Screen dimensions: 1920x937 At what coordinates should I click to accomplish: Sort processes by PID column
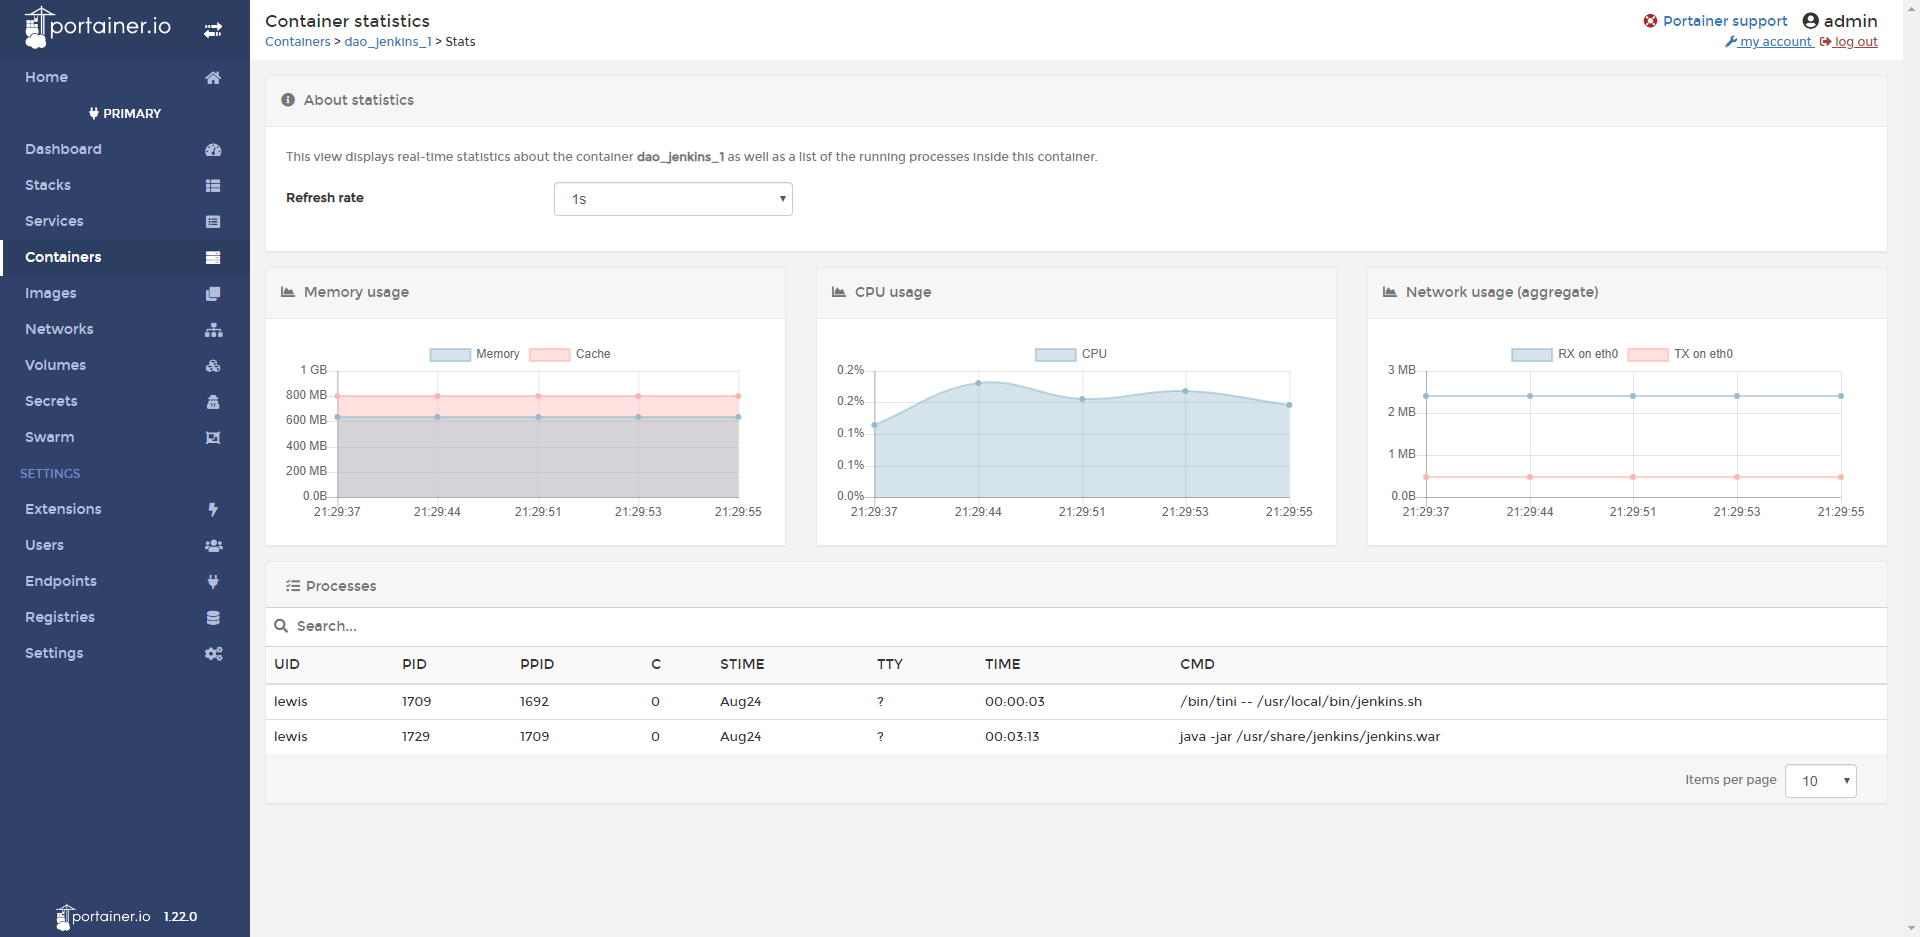[414, 664]
